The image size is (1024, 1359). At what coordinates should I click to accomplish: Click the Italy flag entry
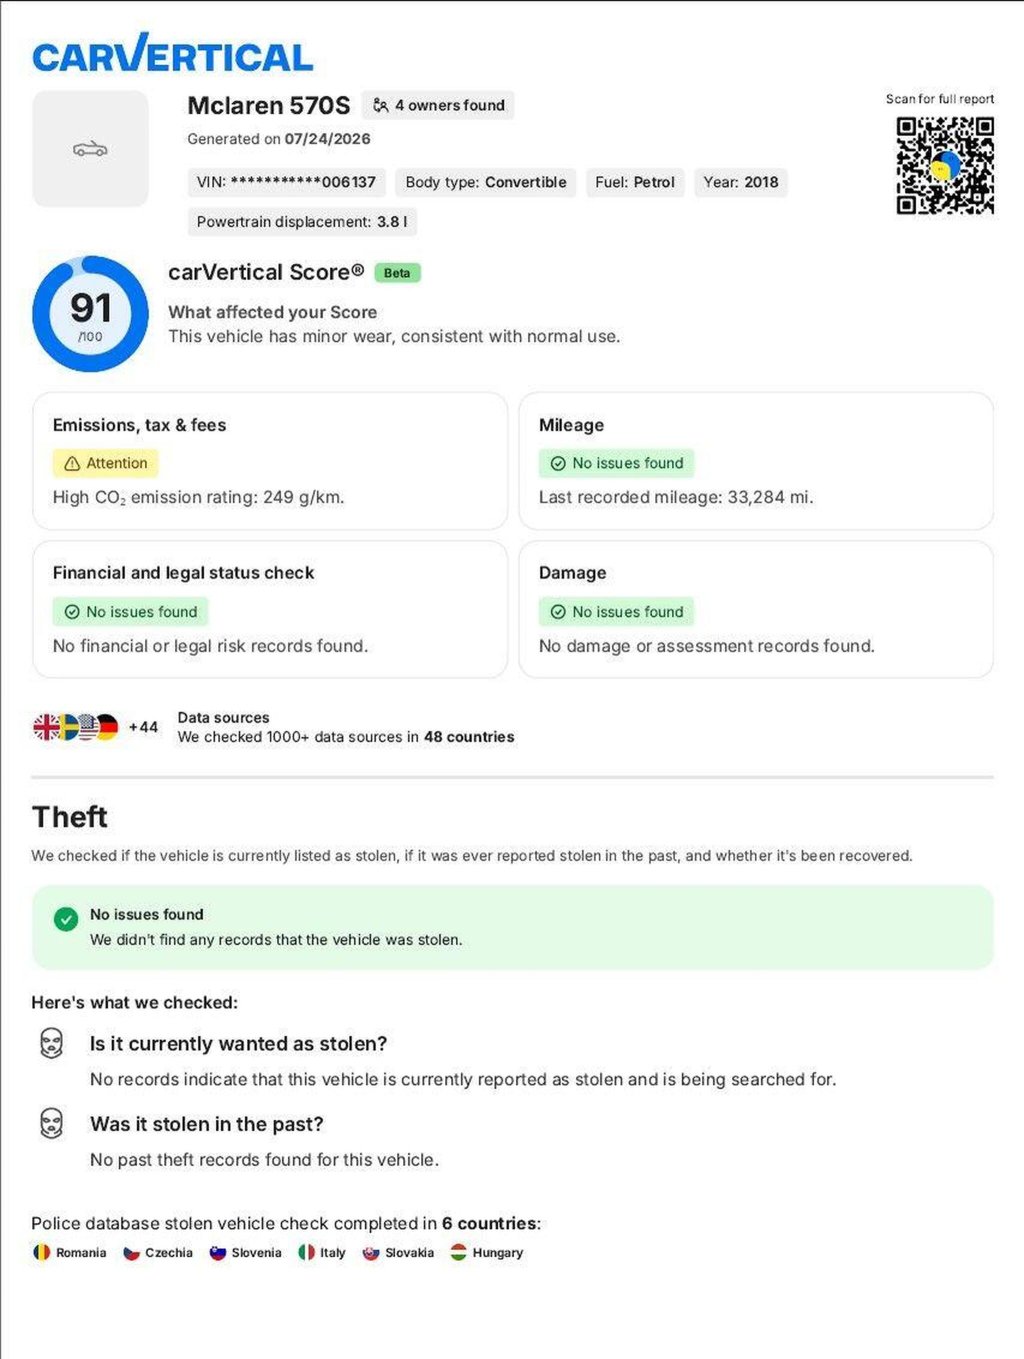322,1252
